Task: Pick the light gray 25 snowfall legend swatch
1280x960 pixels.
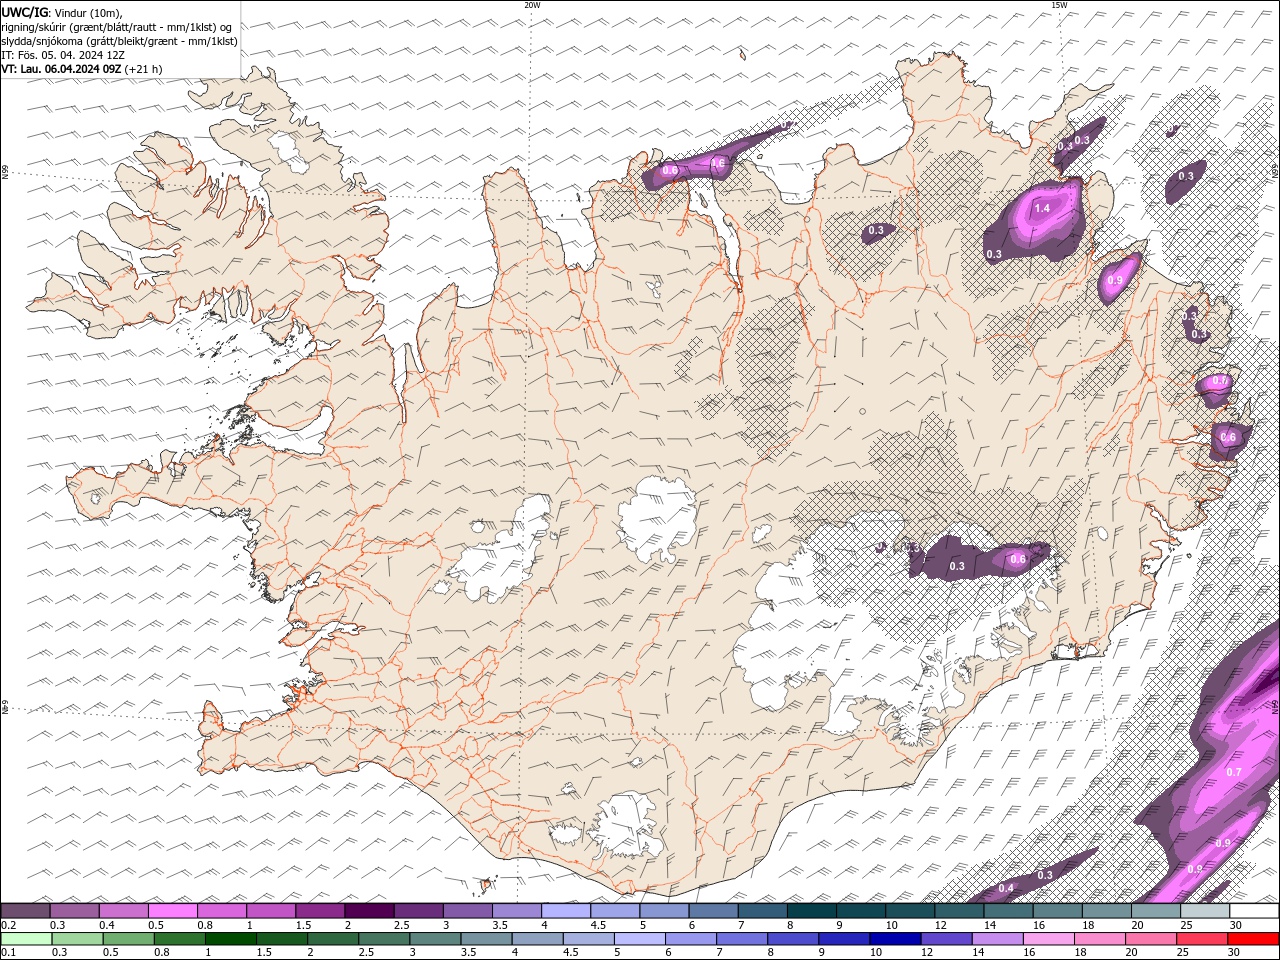Action: coord(1205,911)
